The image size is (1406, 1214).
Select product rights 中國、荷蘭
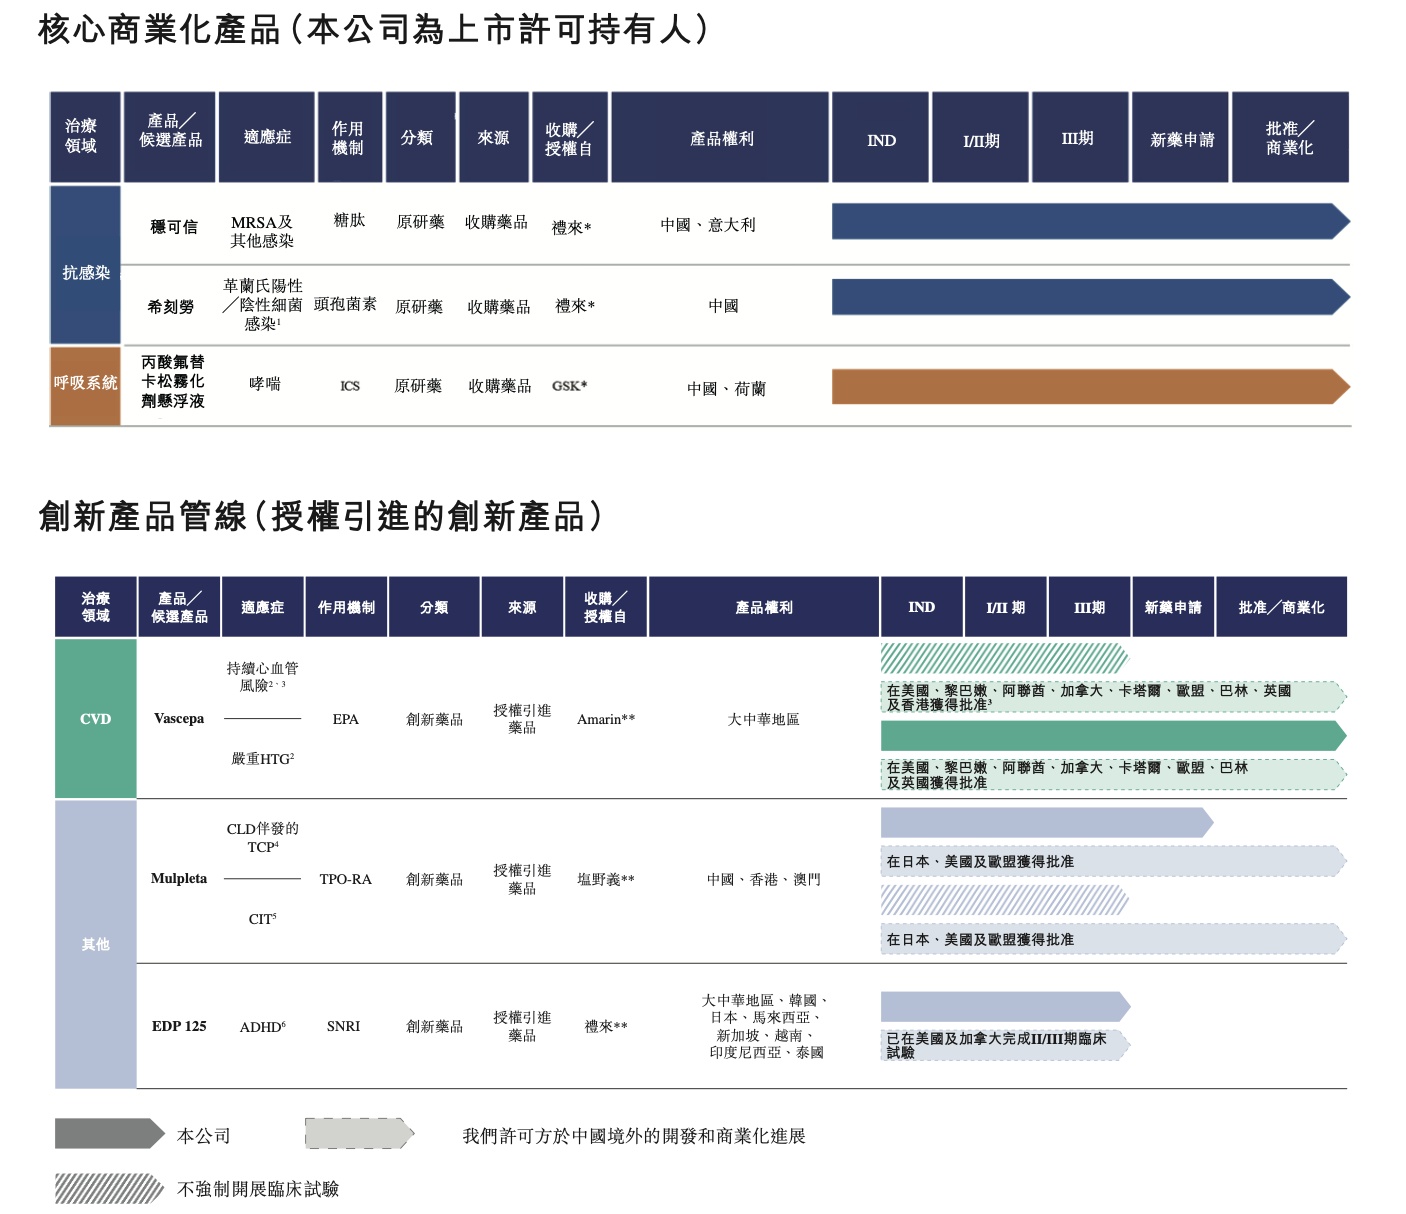726,389
